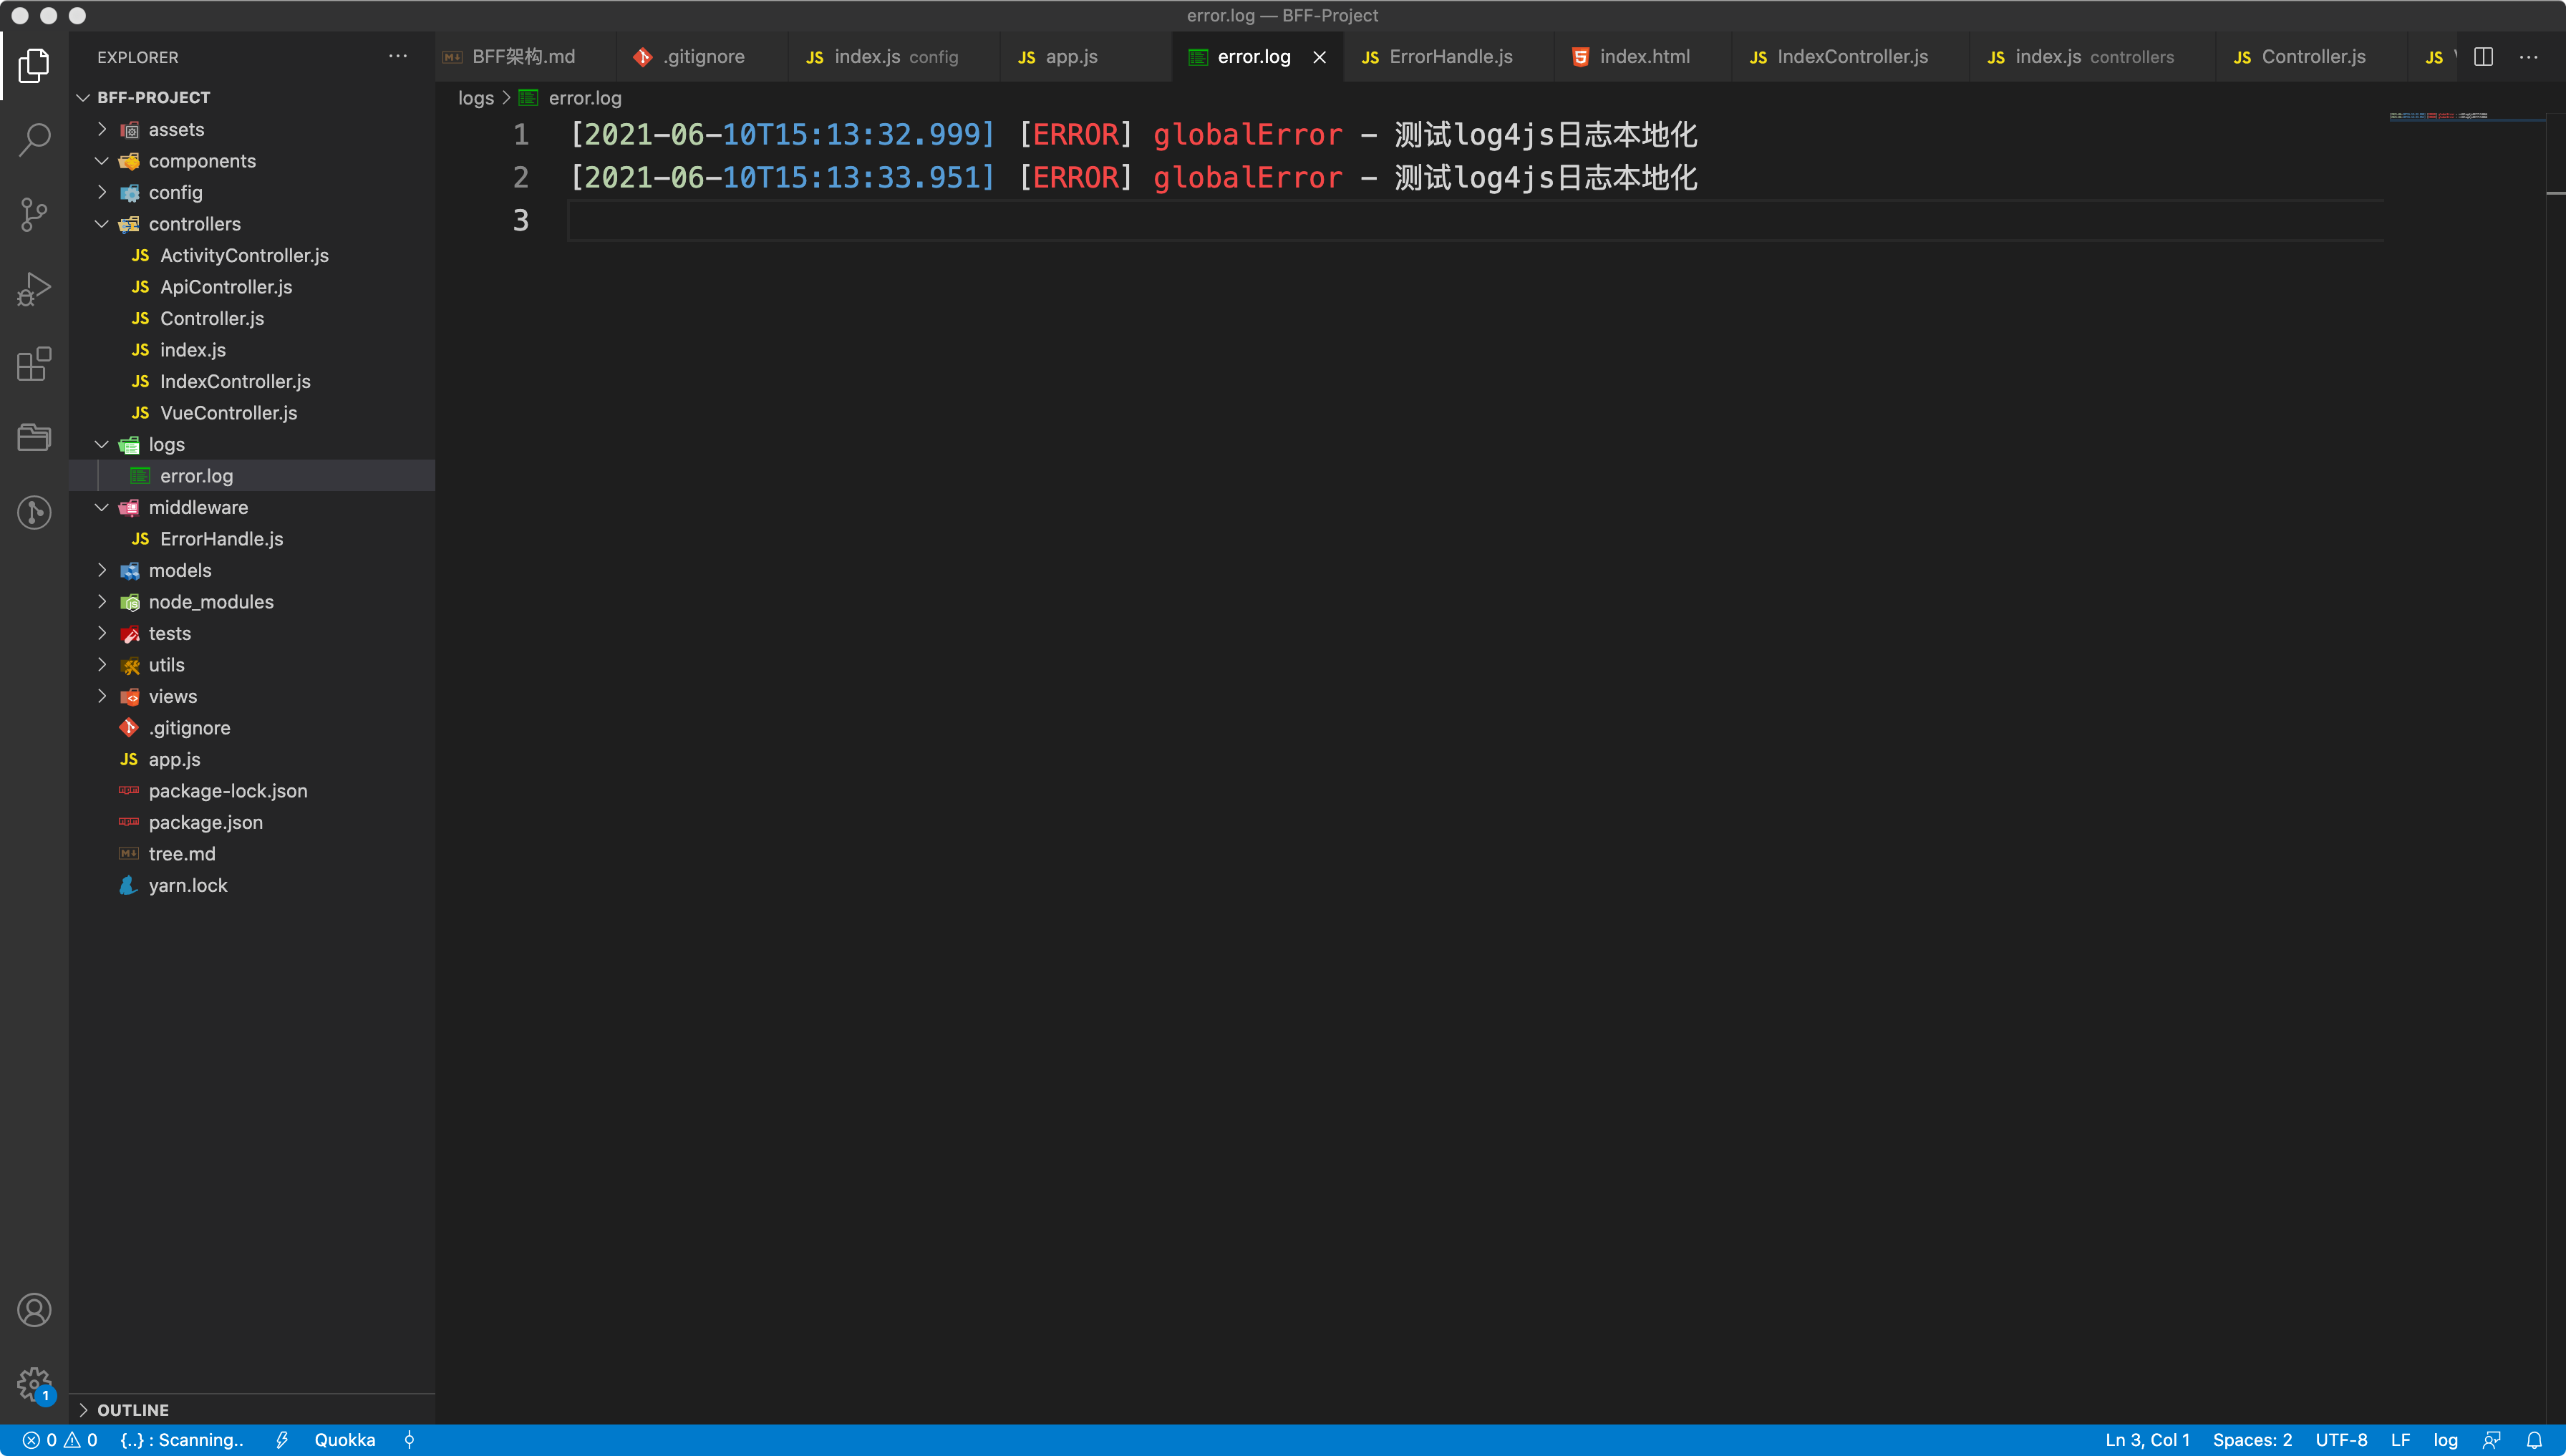Image resolution: width=2566 pixels, height=1456 pixels.
Task: Click the Quokka status item
Action: click(345, 1440)
